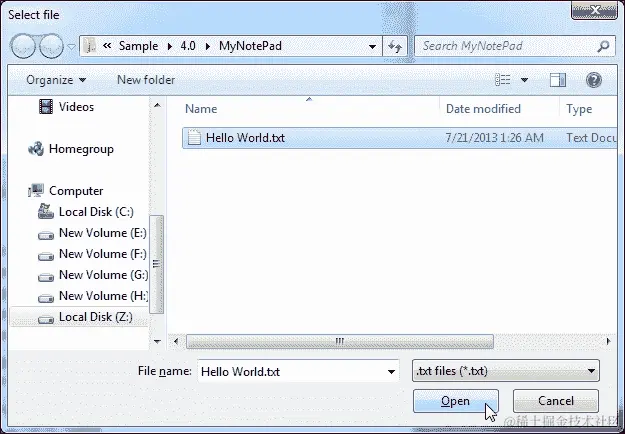The image size is (625, 434).
Task: Click file list horizontal scrollbar thumb
Action: click(x=340, y=342)
